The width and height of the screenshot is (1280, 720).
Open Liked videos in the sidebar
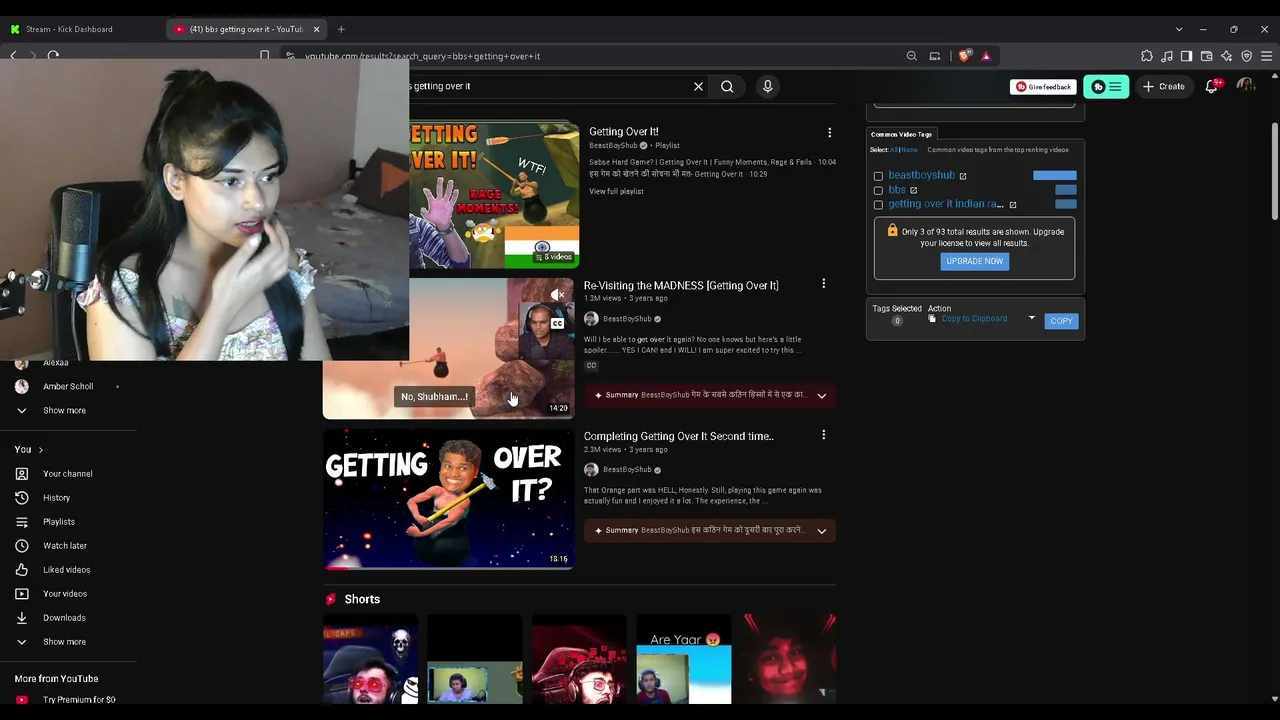66,569
